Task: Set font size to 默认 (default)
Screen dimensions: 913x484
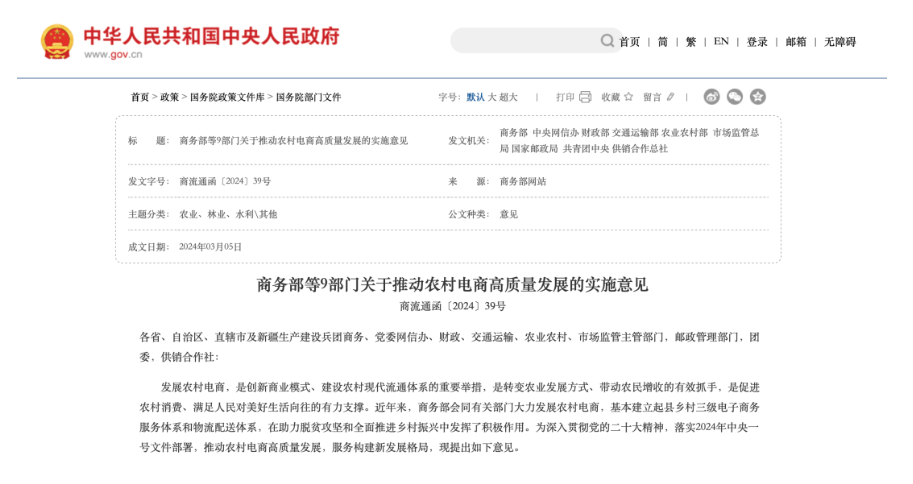Action: coord(475,97)
